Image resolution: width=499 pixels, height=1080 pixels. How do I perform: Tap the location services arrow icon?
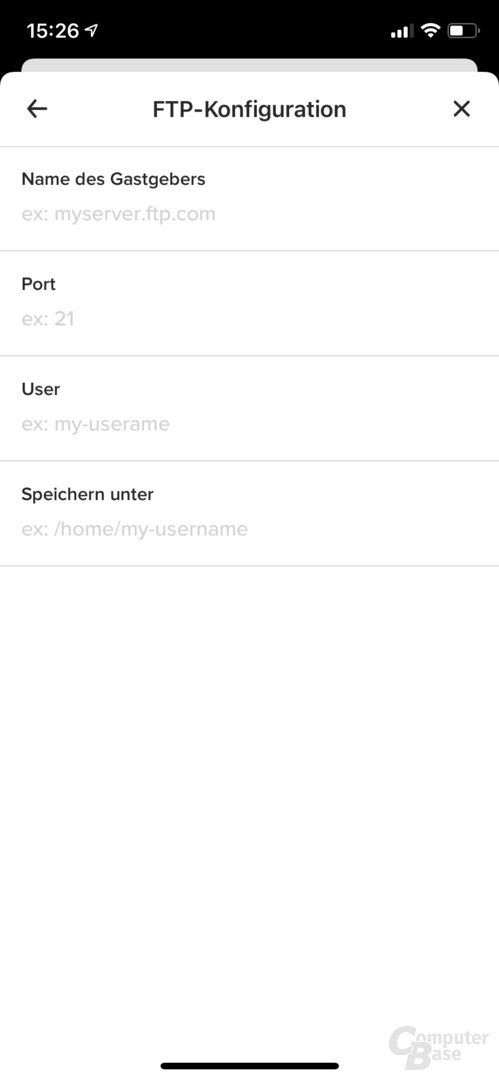coord(91,30)
